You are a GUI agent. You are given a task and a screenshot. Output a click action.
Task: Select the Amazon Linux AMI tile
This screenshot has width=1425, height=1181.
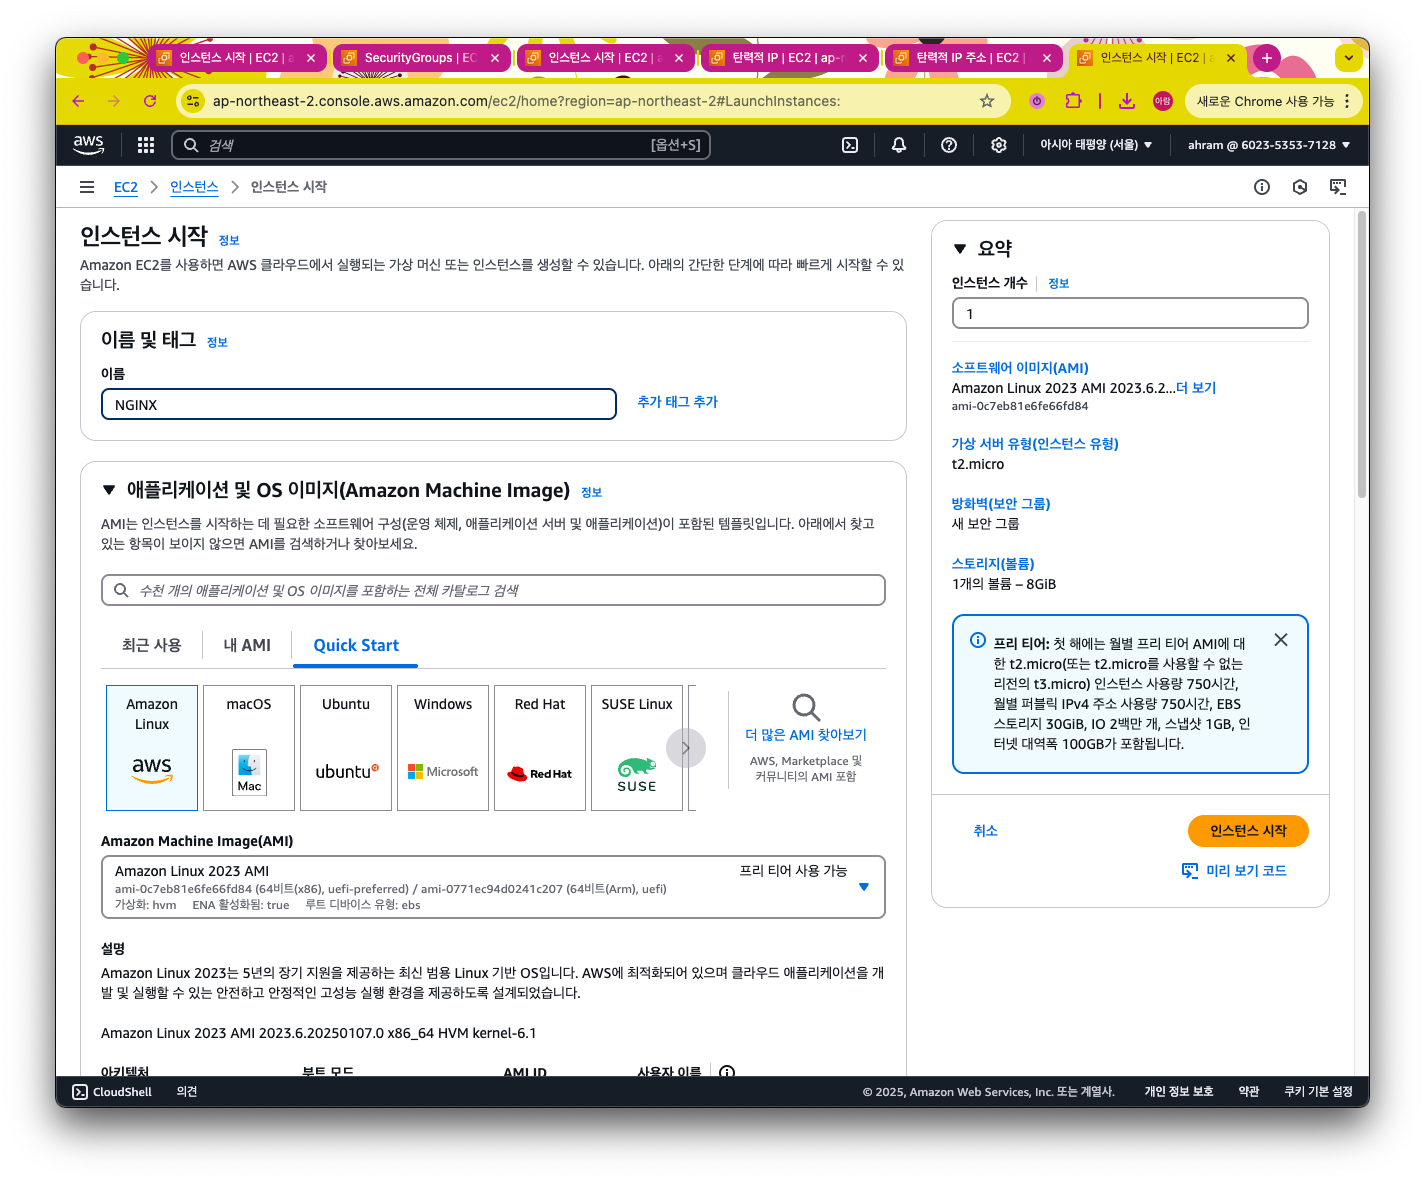tap(152, 748)
